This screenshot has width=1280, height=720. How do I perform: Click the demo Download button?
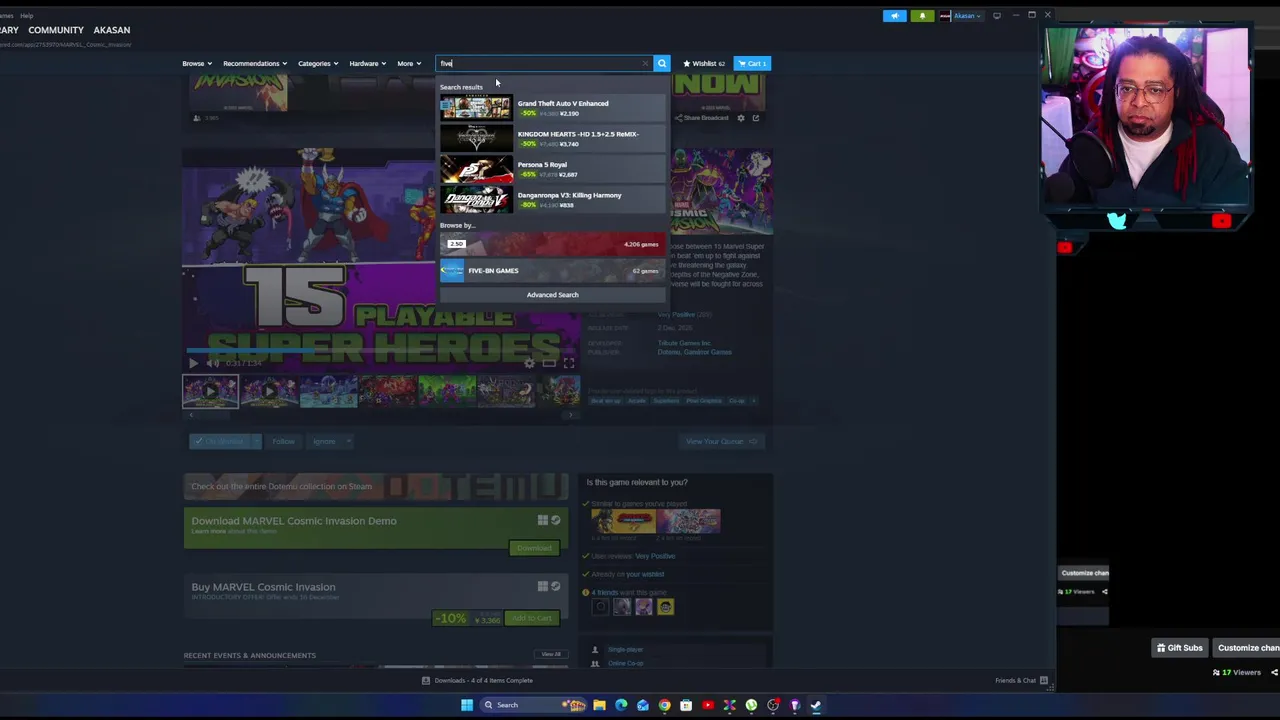534,548
